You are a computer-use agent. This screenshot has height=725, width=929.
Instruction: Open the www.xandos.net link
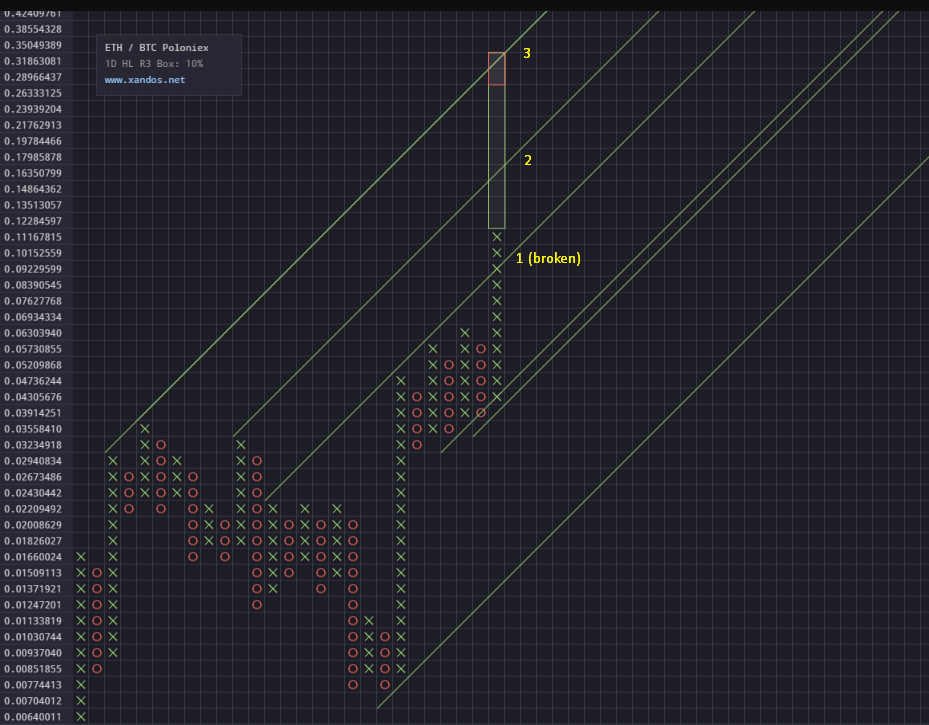point(145,80)
